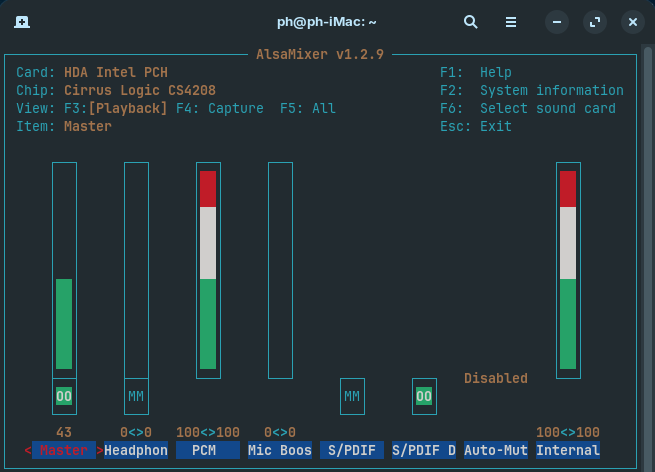
Task: Select the S/PDIF D channel label
Action: [x=424, y=450]
